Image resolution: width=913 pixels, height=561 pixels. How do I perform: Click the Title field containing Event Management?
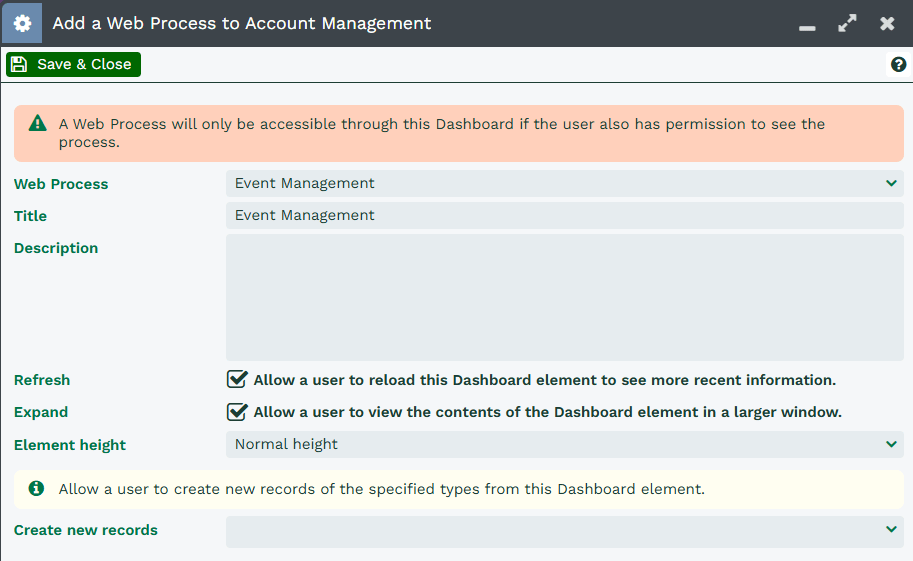[564, 215]
